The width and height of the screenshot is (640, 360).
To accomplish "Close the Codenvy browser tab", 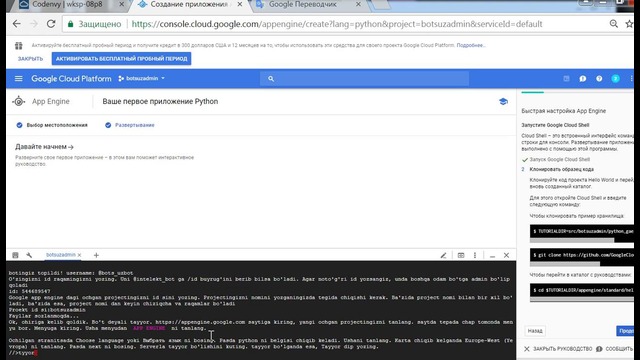I will point(121,4).
